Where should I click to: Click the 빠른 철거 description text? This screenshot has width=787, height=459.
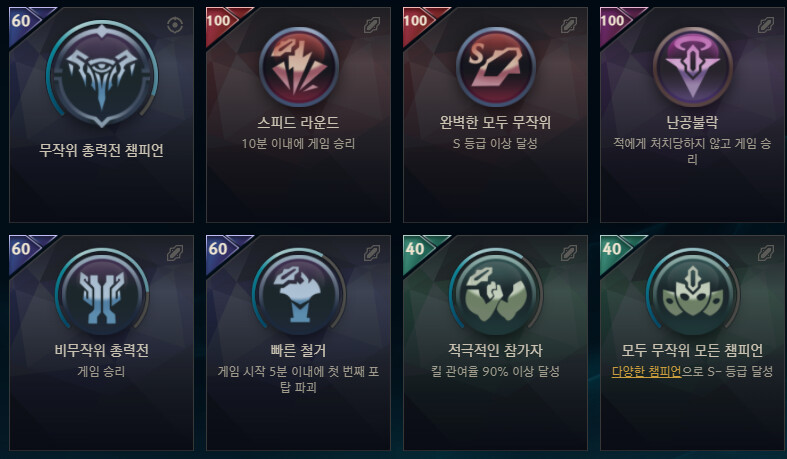click(298, 379)
